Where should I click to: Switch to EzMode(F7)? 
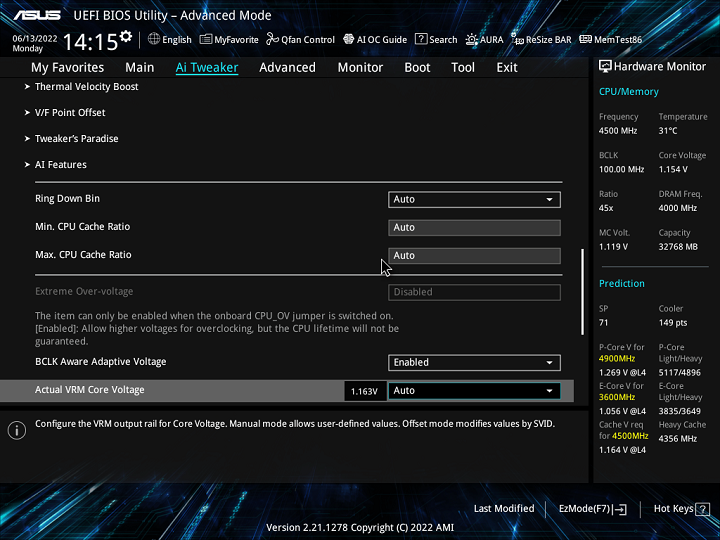(x=593, y=509)
